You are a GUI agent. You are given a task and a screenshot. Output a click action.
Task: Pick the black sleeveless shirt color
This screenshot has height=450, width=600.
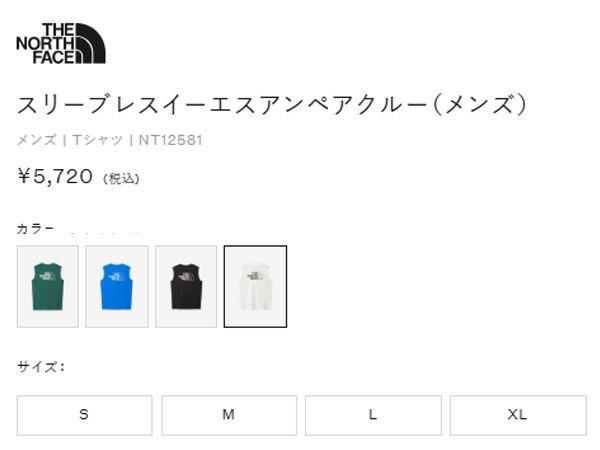[x=186, y=287]
